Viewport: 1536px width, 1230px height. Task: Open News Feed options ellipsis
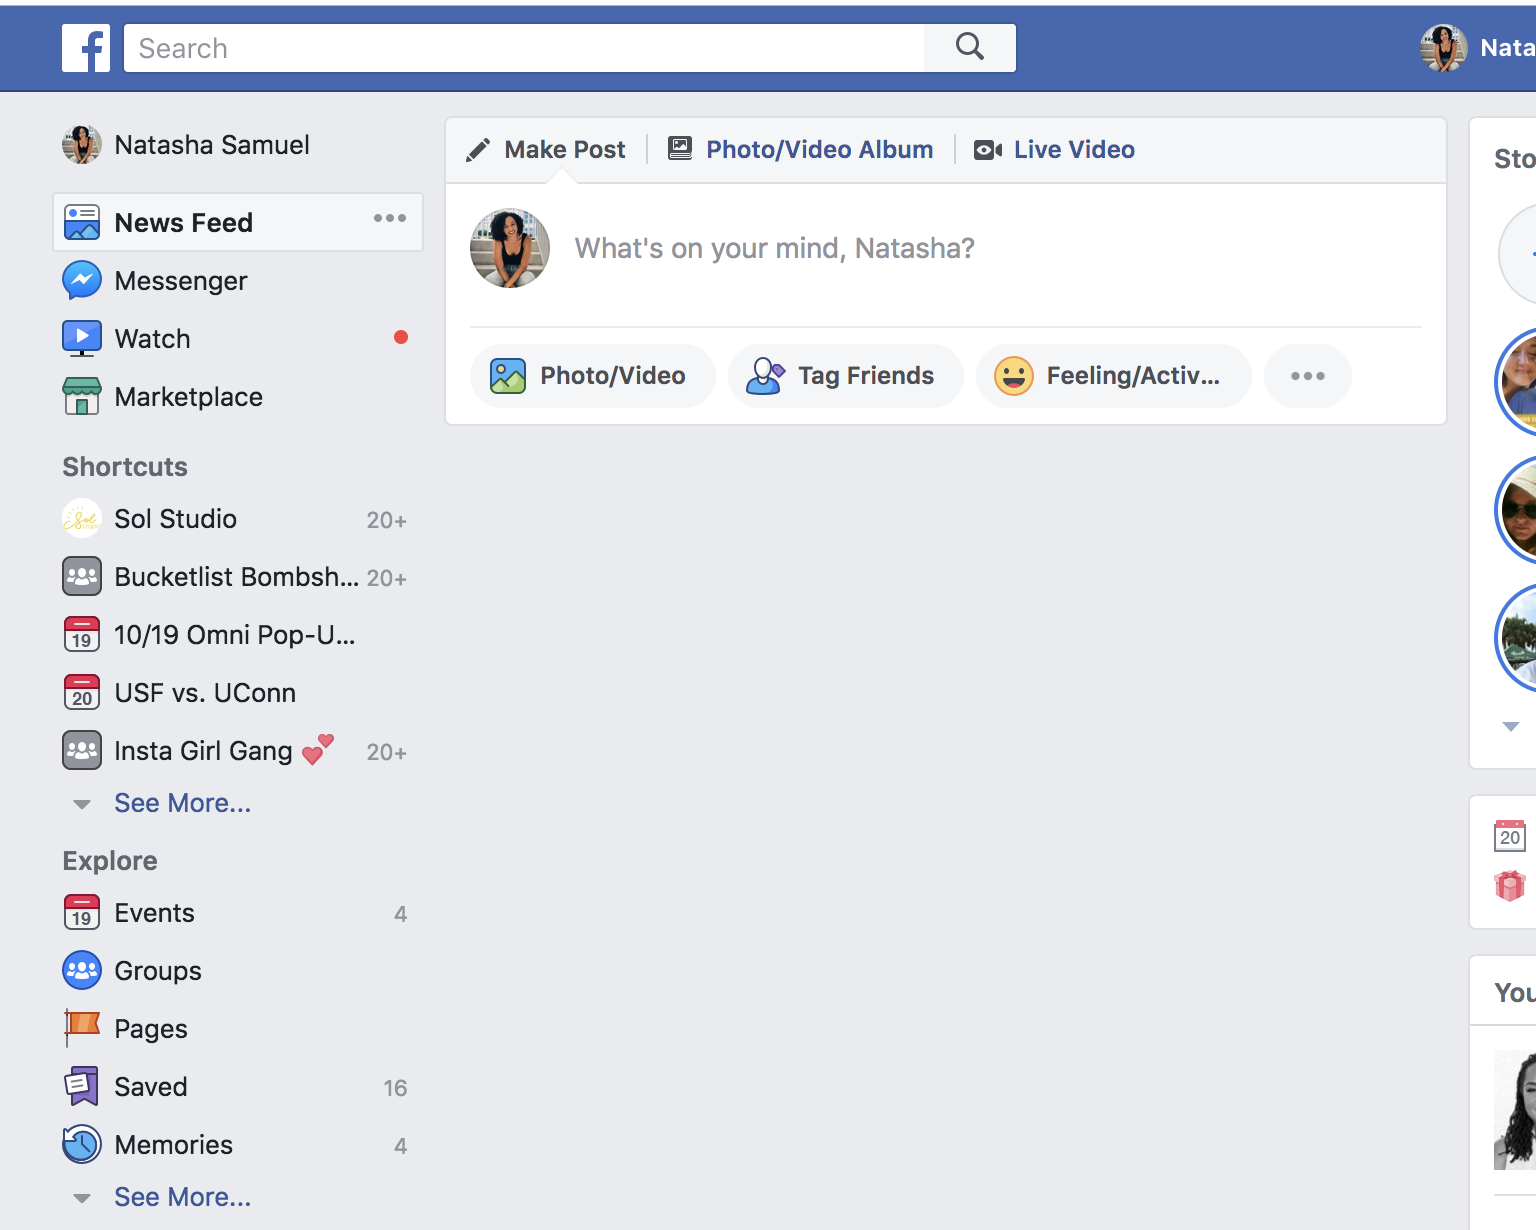(x=390, y=218)
